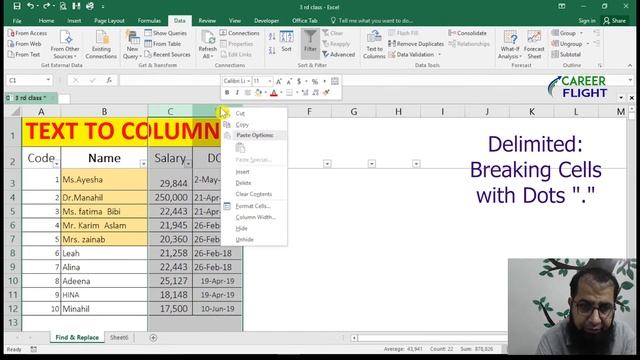Open the File tab
Screen dimensions: 640x360
click(17, 20)
